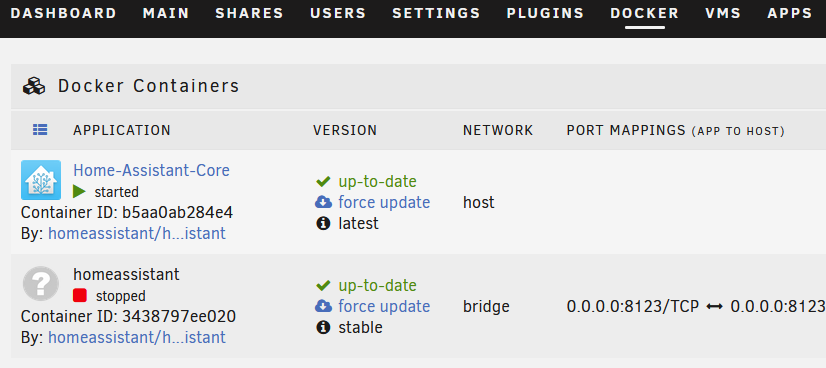
Task: Click the info icon beside latest
Action: pos(322,224)
